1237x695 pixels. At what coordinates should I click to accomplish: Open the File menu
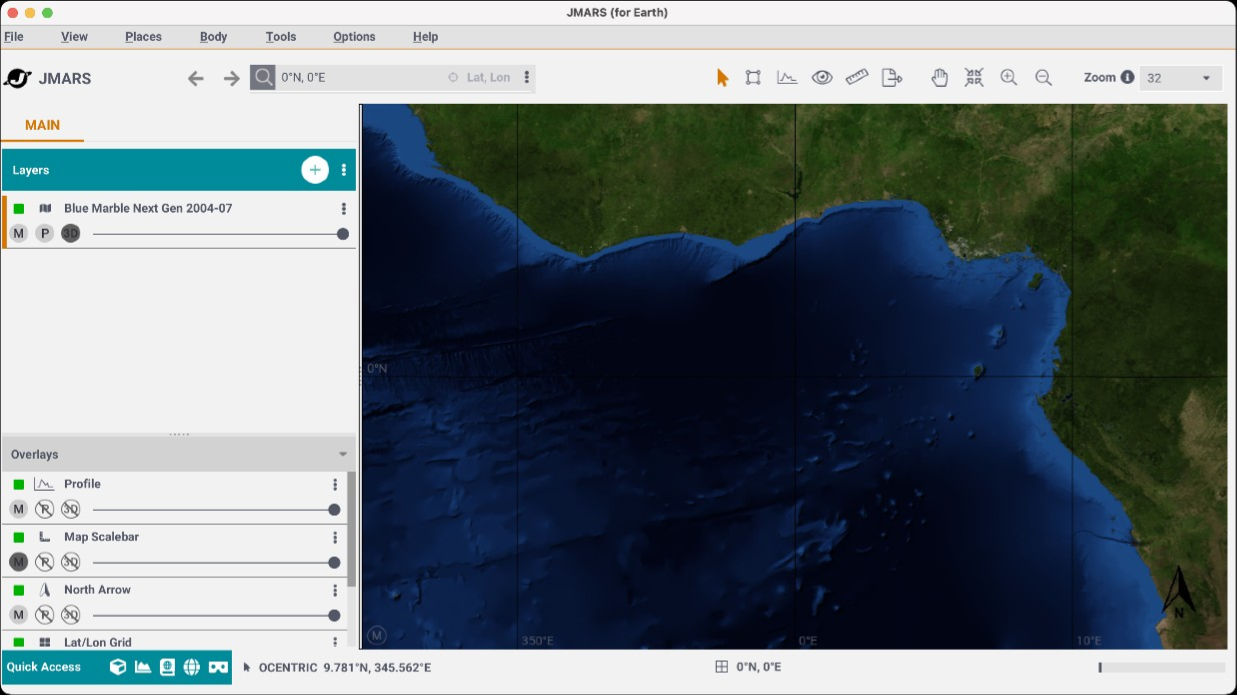tap(14, 36)
